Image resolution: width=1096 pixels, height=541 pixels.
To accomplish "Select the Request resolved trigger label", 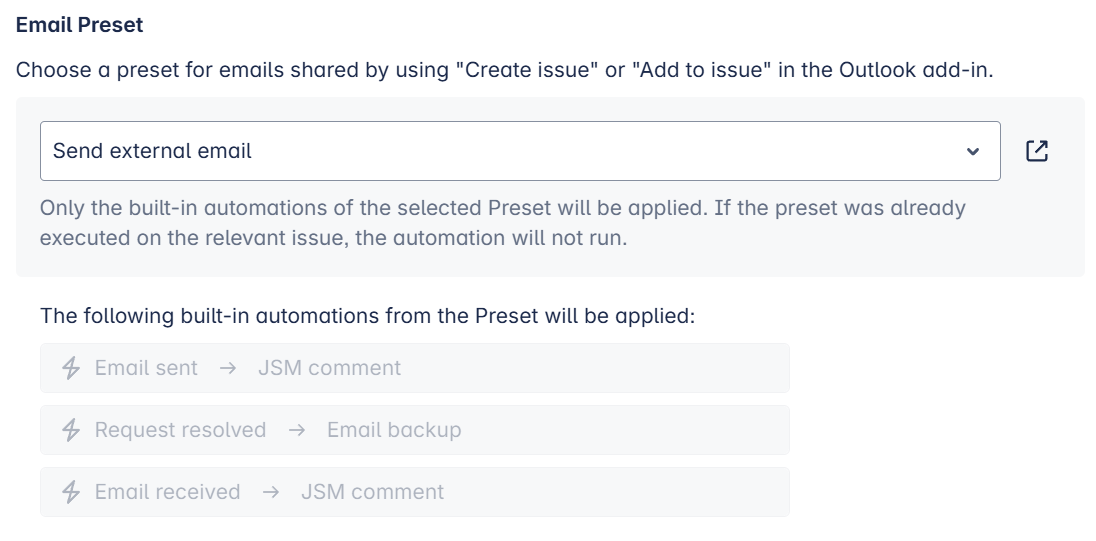I will pos(180,430).
